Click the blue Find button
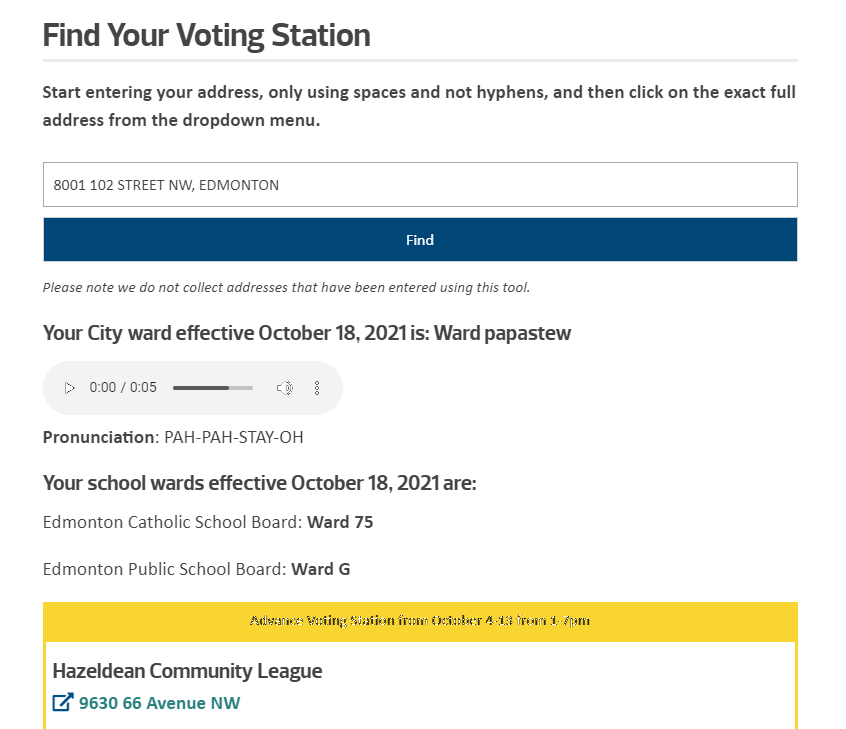This screenshot has width=846, height=729. click(420, 240)
